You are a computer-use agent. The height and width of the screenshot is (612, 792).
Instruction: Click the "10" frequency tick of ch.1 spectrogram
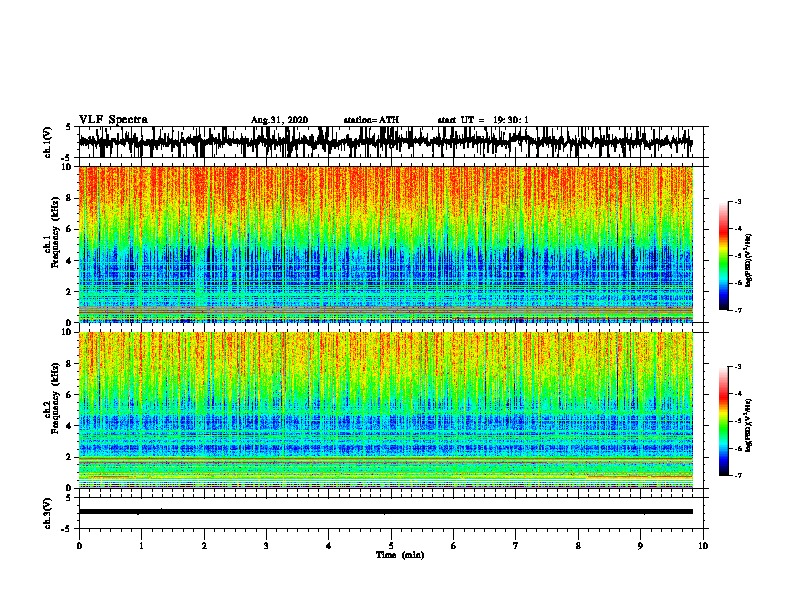[x=66, y=167]
